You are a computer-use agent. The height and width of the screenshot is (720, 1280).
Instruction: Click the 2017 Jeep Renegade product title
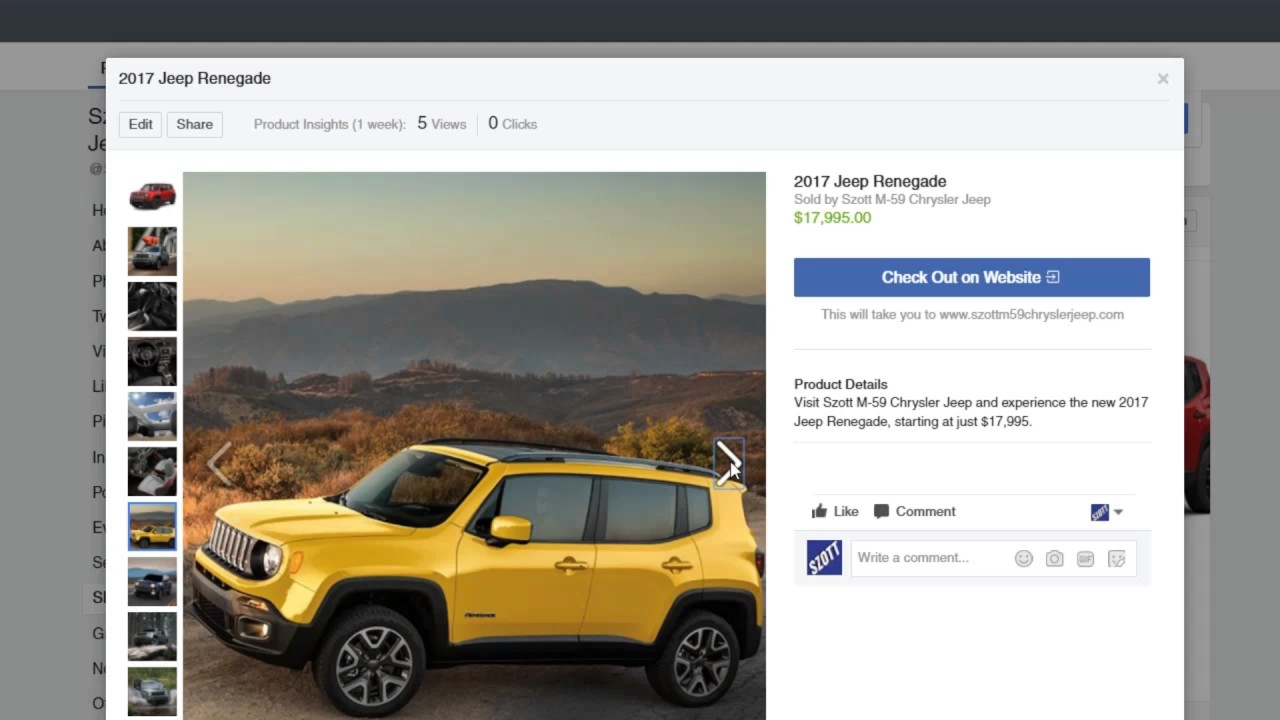click(x=870, y=181)
